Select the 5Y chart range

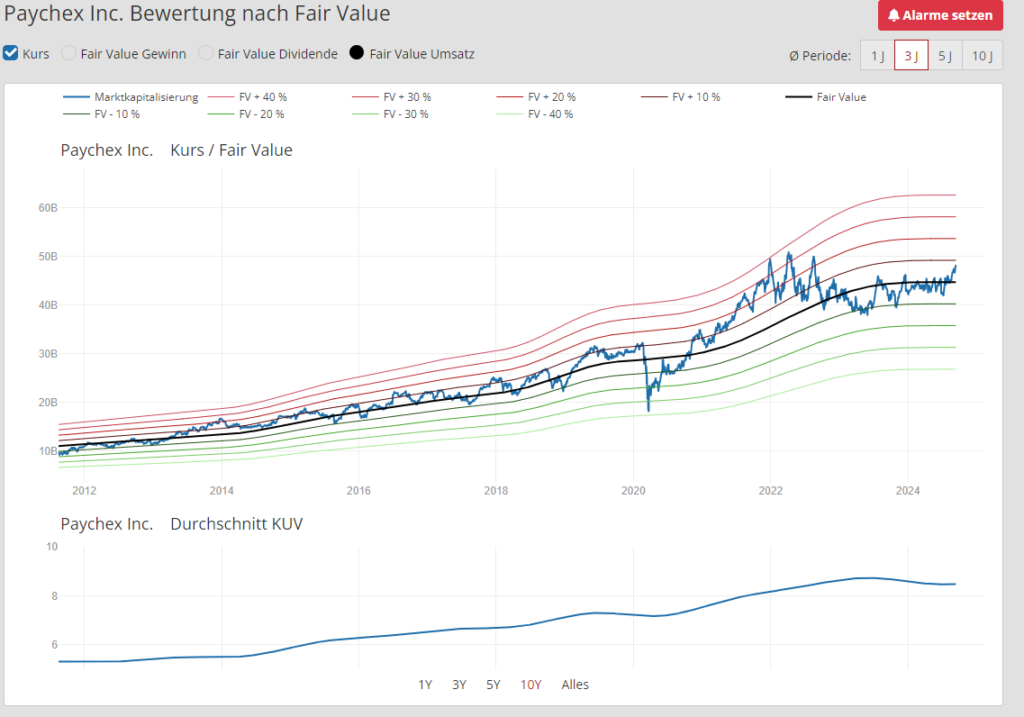point(493,685)
